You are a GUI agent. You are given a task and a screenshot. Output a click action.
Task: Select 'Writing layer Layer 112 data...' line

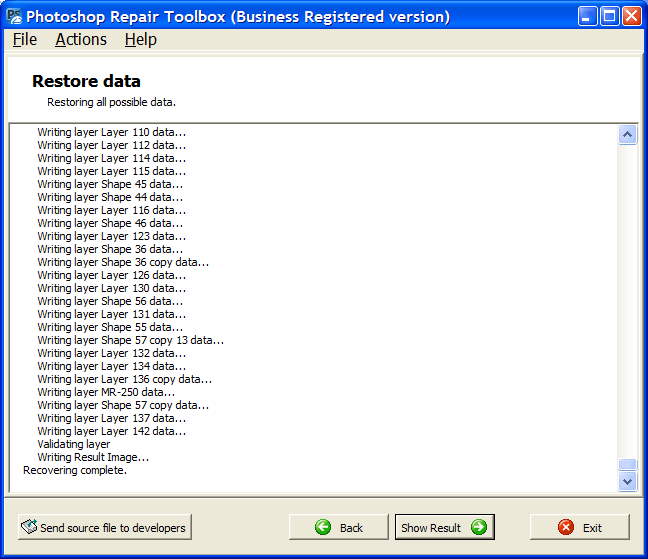(x=112, y=145)
